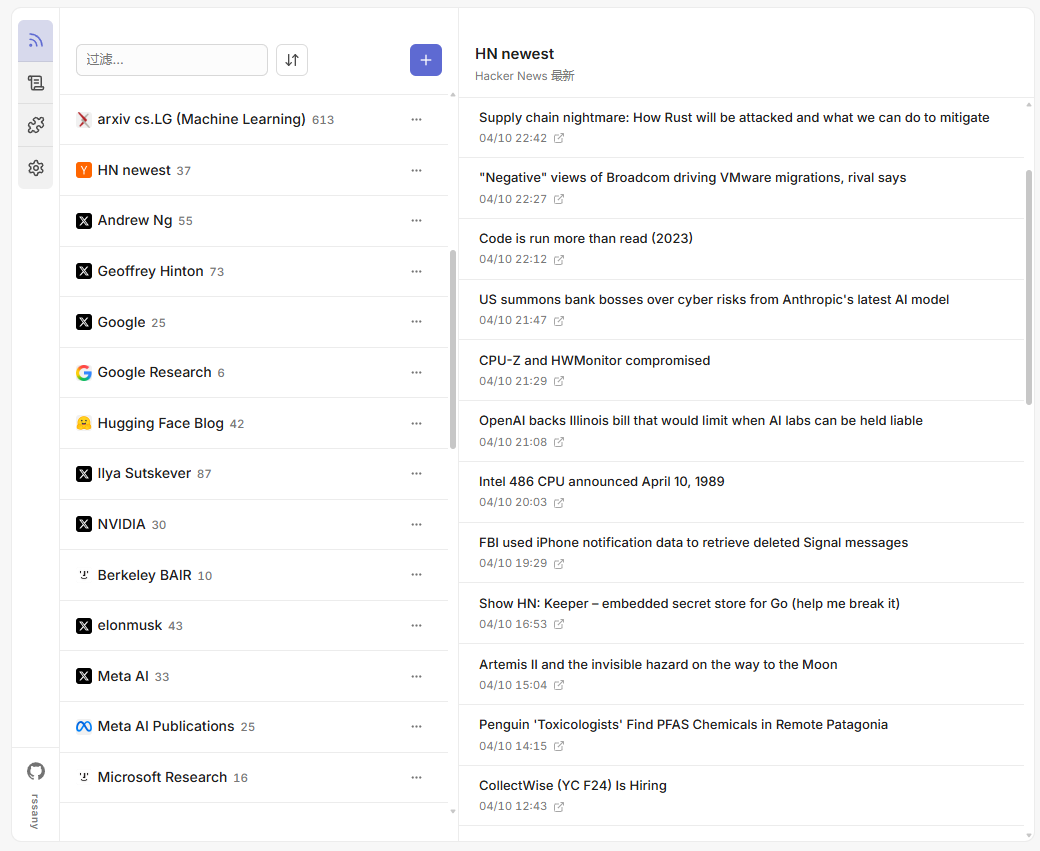
Task: Open article CPU-Z and HWMonitor compromised
Action: coord(594,361)
